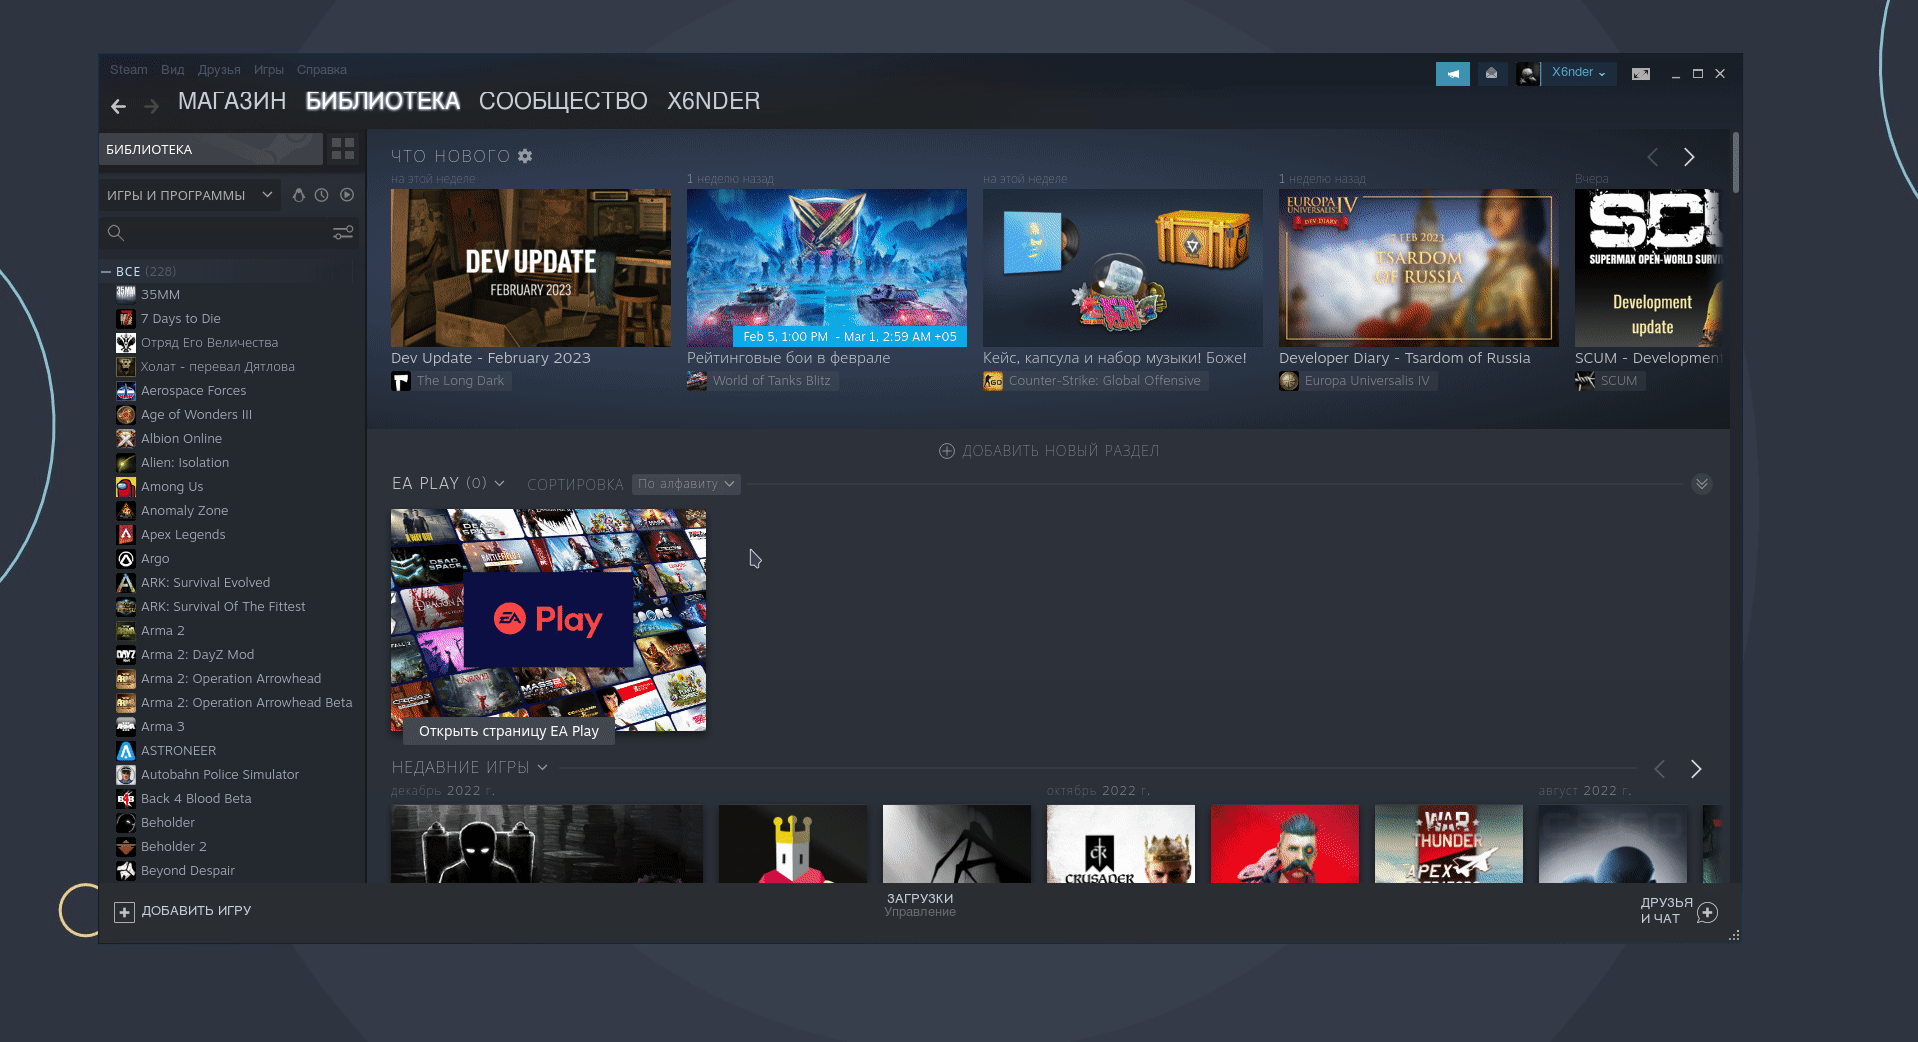The image size is (1918, 1042).
Task: Open advanced filter settings icon
Action: point(343,233)
